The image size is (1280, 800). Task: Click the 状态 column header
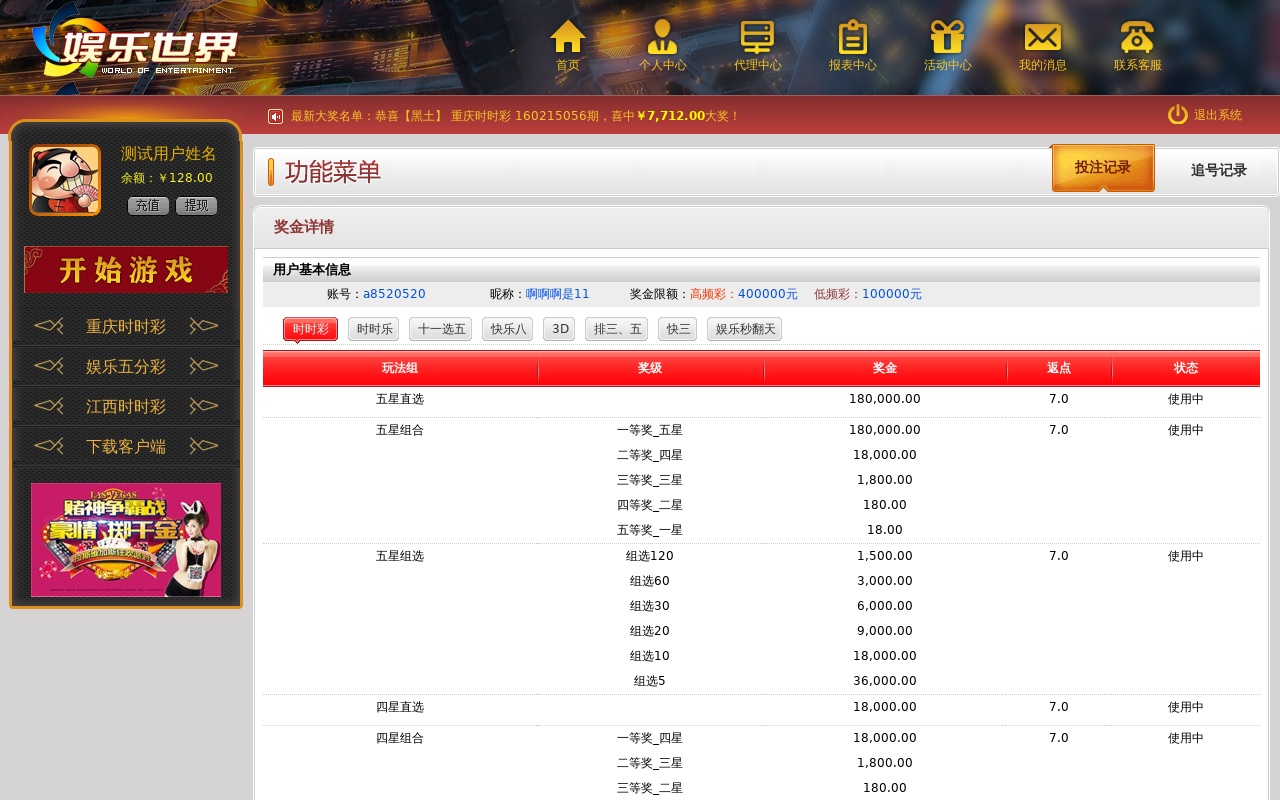click(x=1186, y=368)
